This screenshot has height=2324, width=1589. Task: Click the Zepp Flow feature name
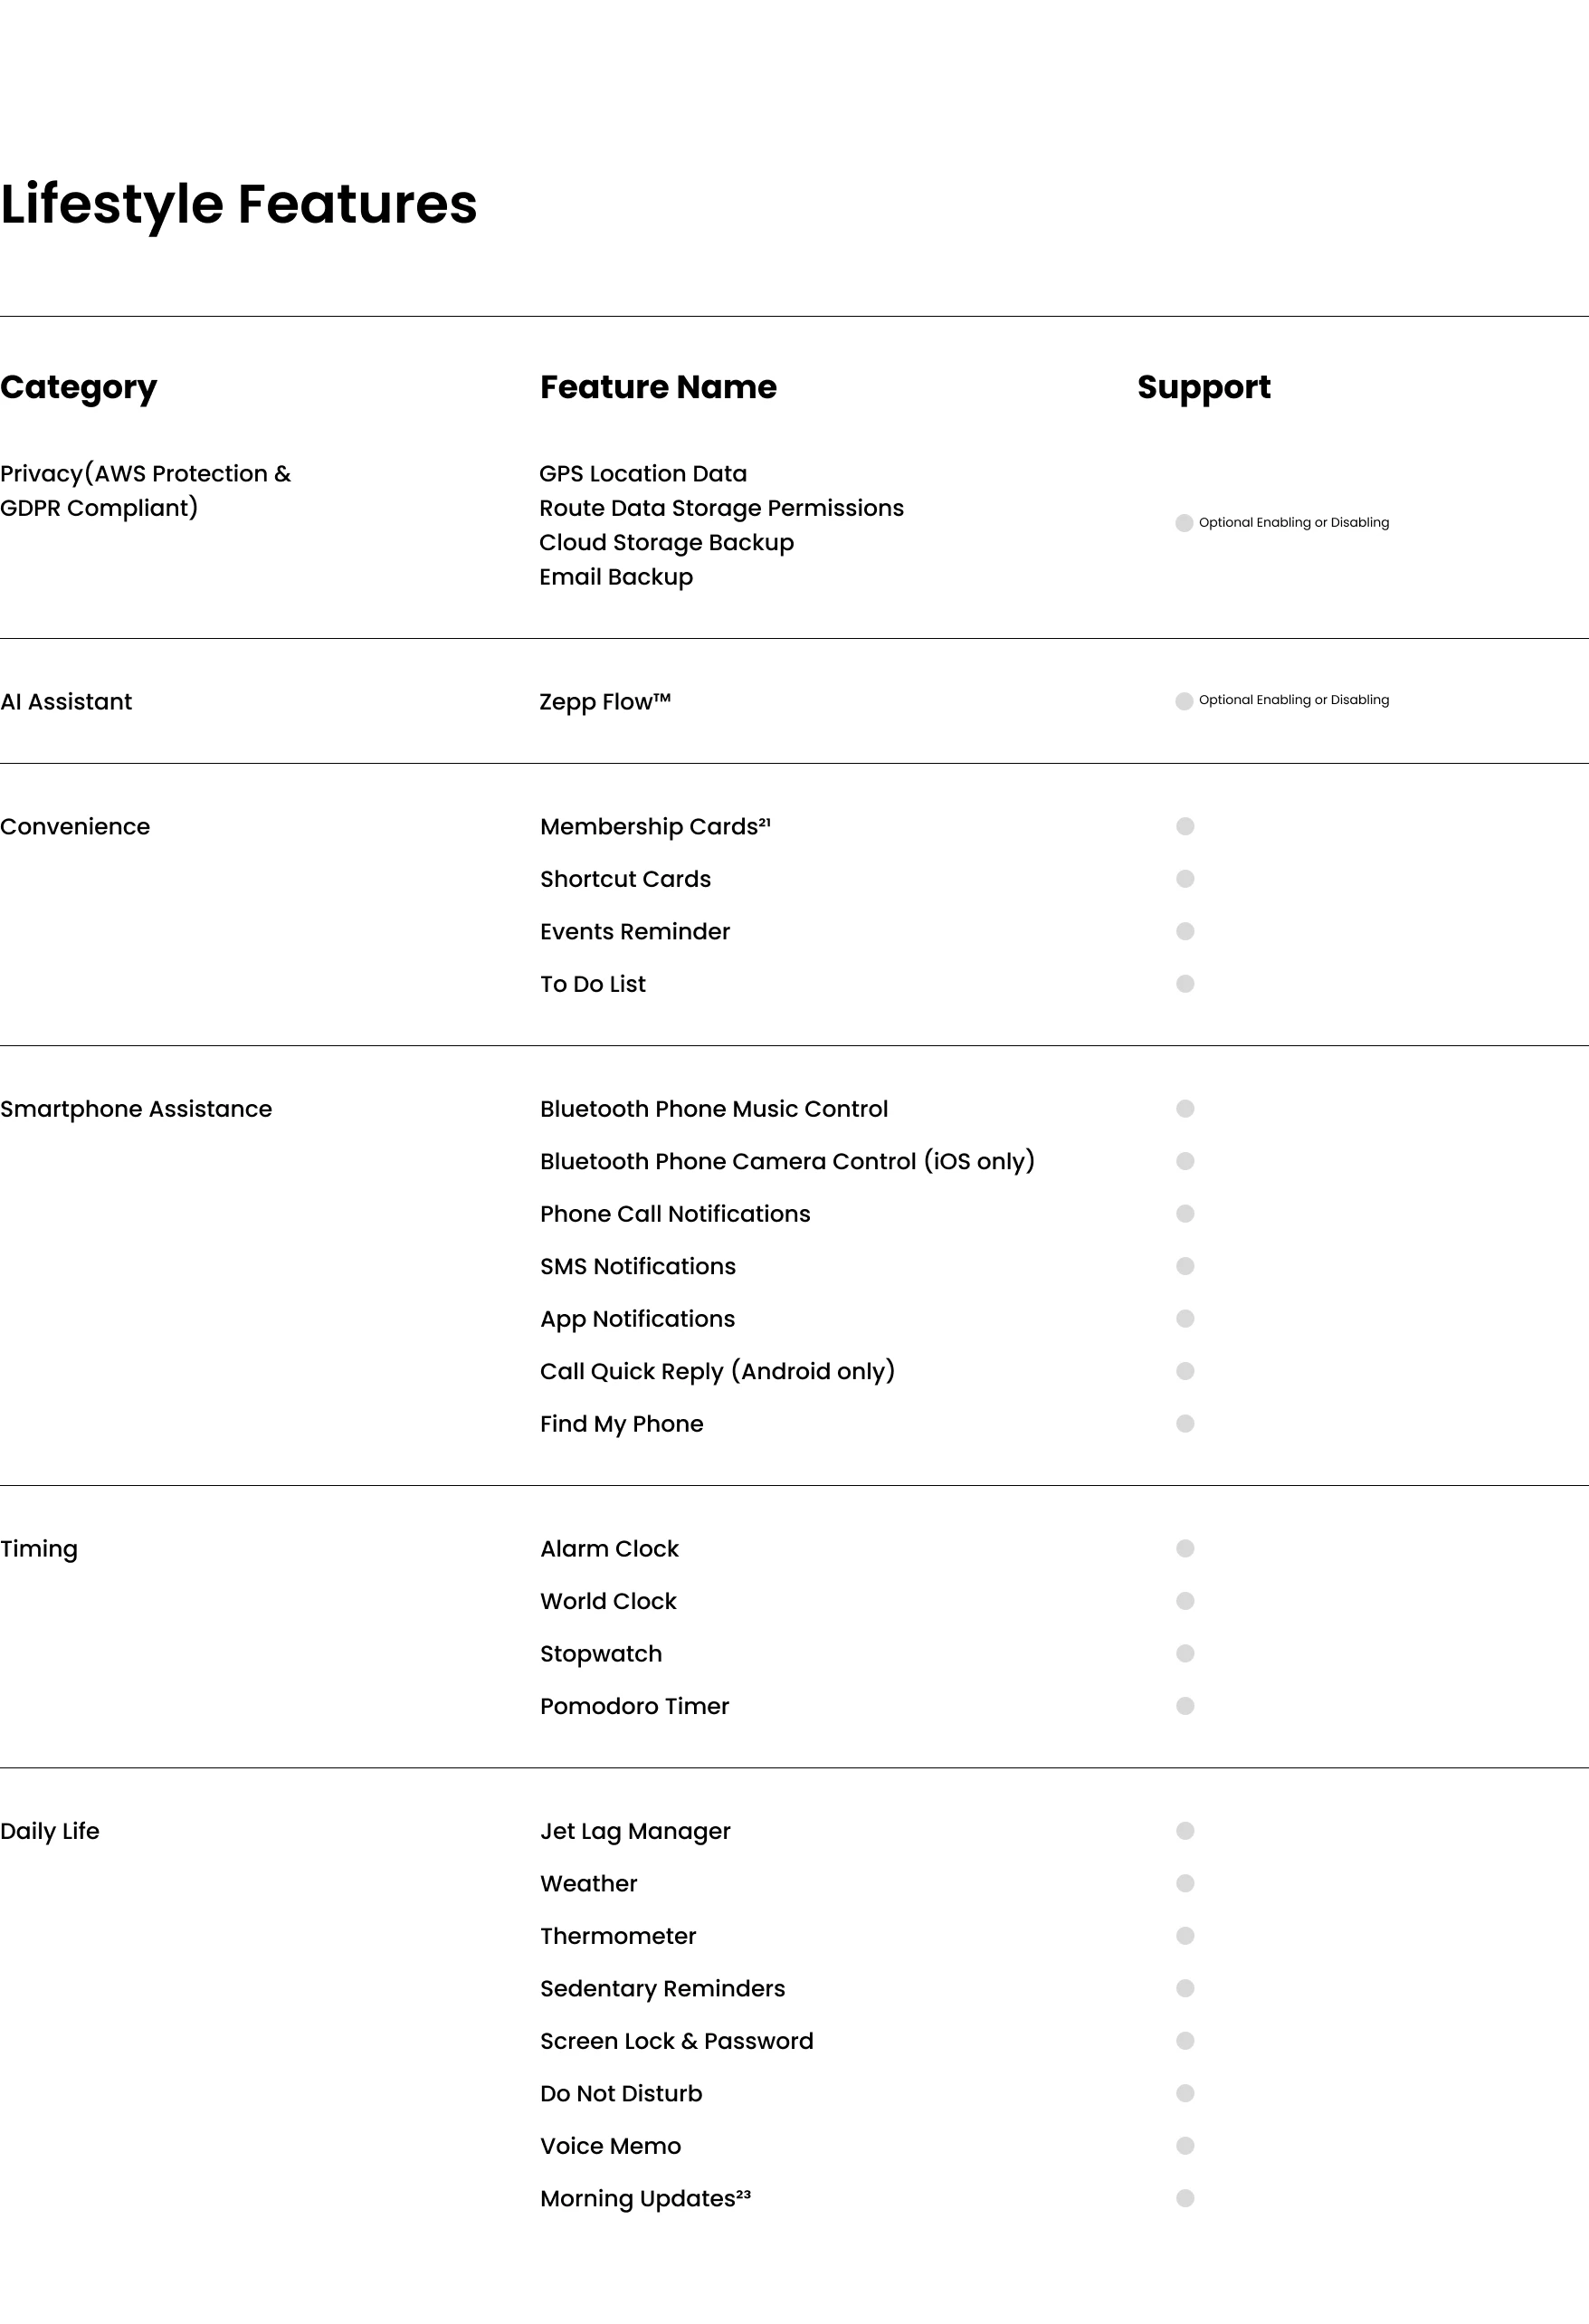pyautogui.click(x=605, y=702)
